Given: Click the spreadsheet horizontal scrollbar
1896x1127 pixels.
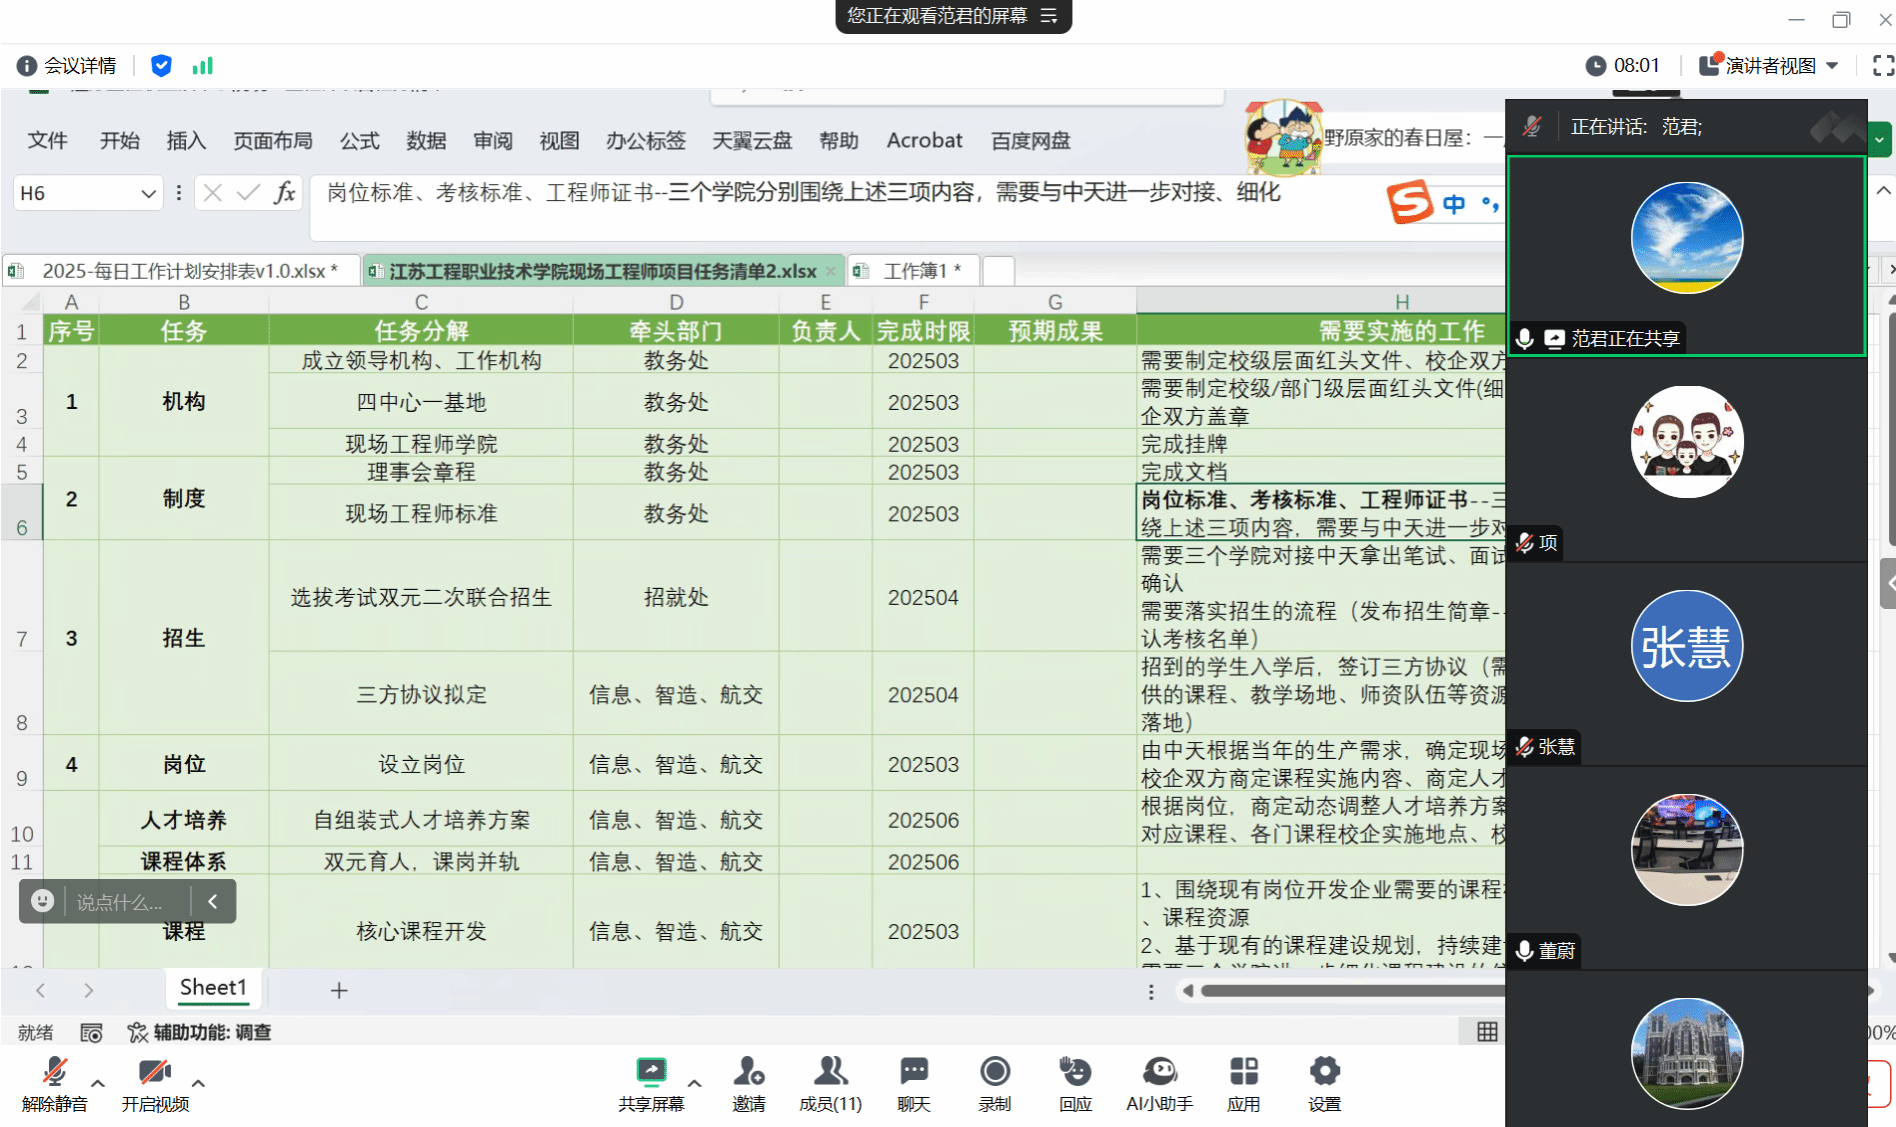Looking at the screenshot, I should pyautogui.click(x=1350, y=991).
